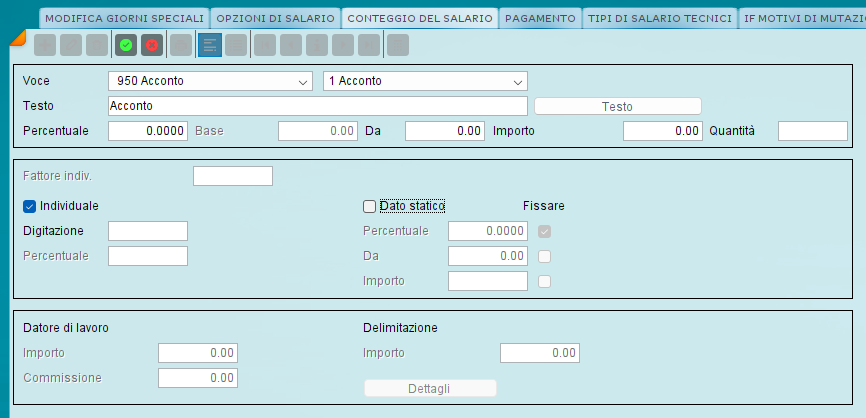Click Percentuale field under Dato statico
The image size is (866, 418).
click(x=488, y=231)
